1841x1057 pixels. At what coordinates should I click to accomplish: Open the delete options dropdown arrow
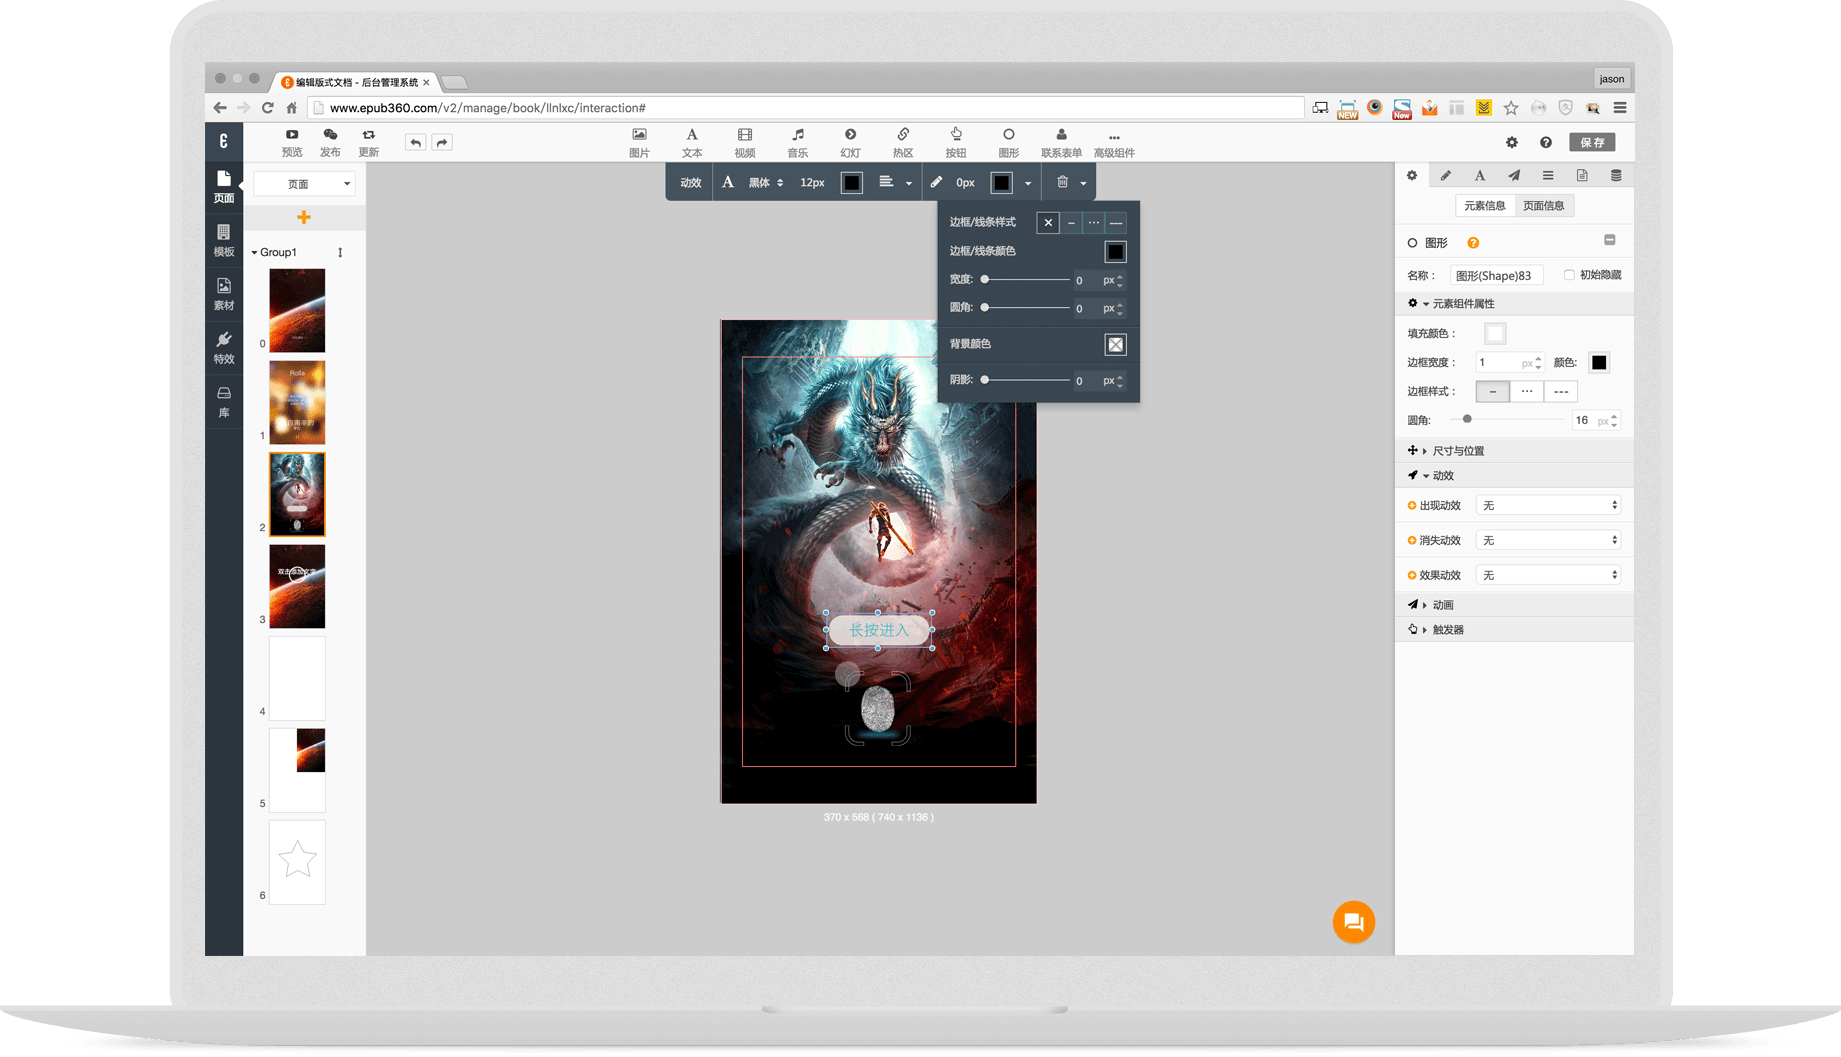(1083, 183)
